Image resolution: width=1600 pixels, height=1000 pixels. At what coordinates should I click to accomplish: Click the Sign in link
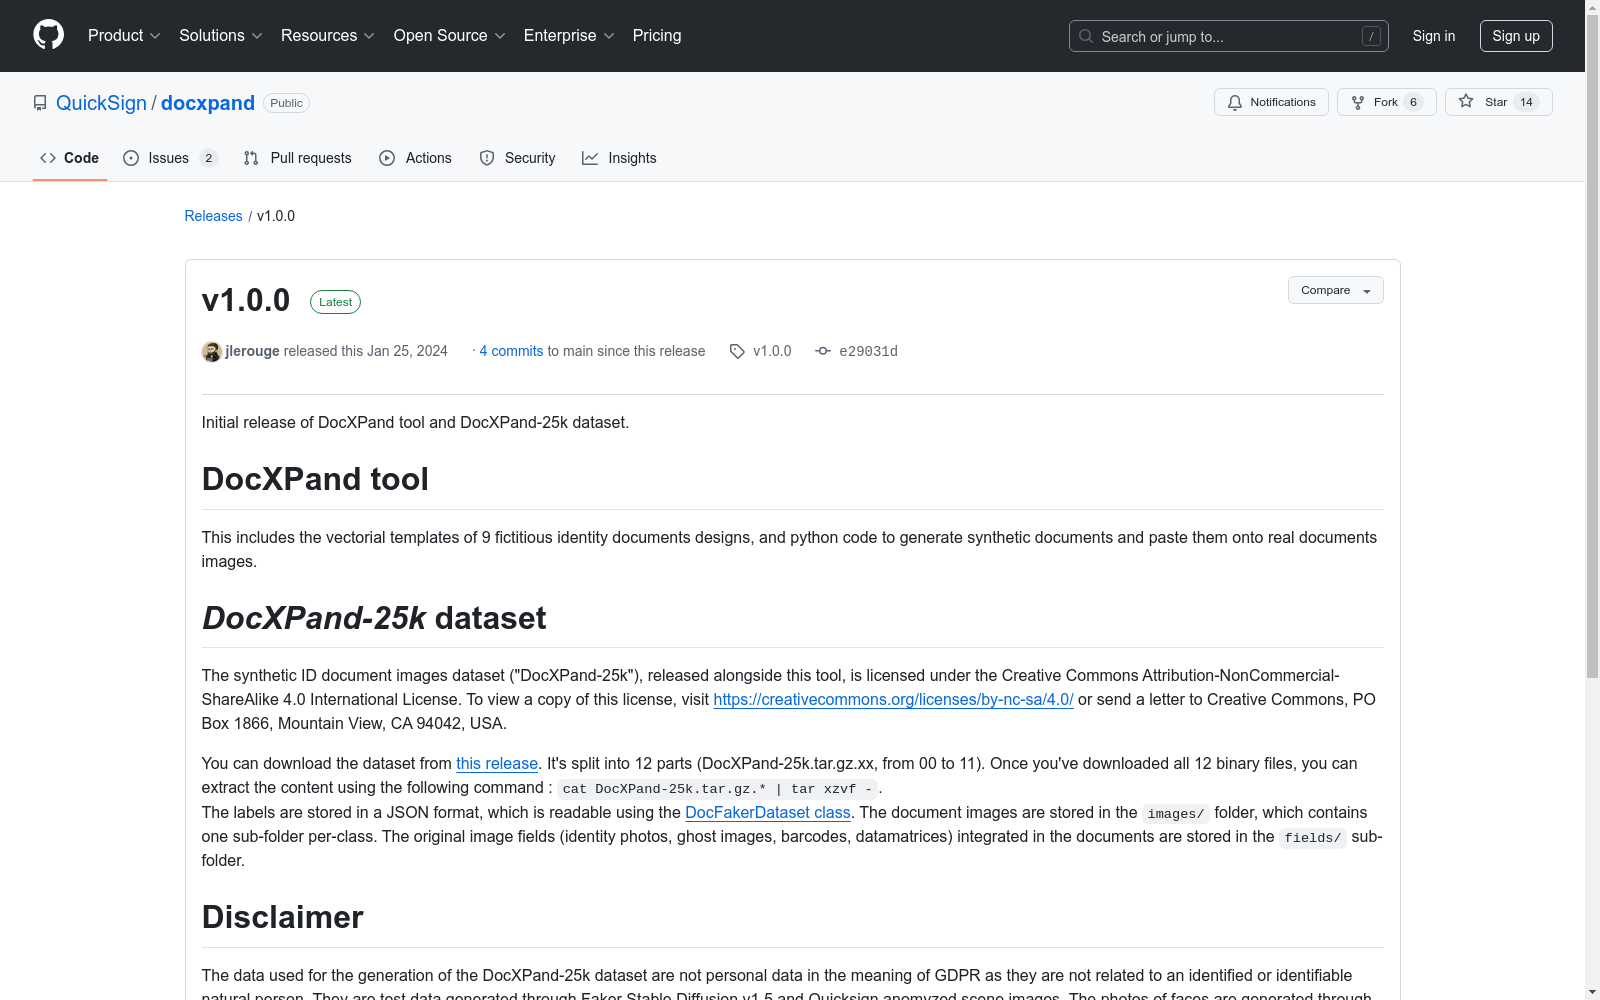(1433, 36)
